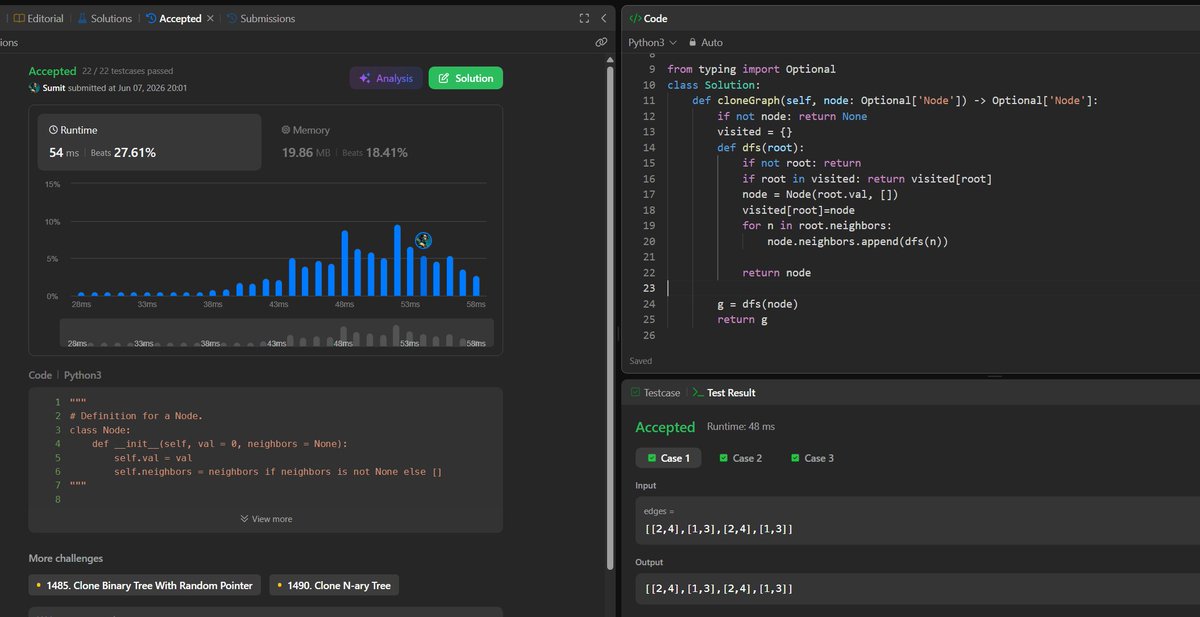Collapse the left panel with chevron arrow

603,18
